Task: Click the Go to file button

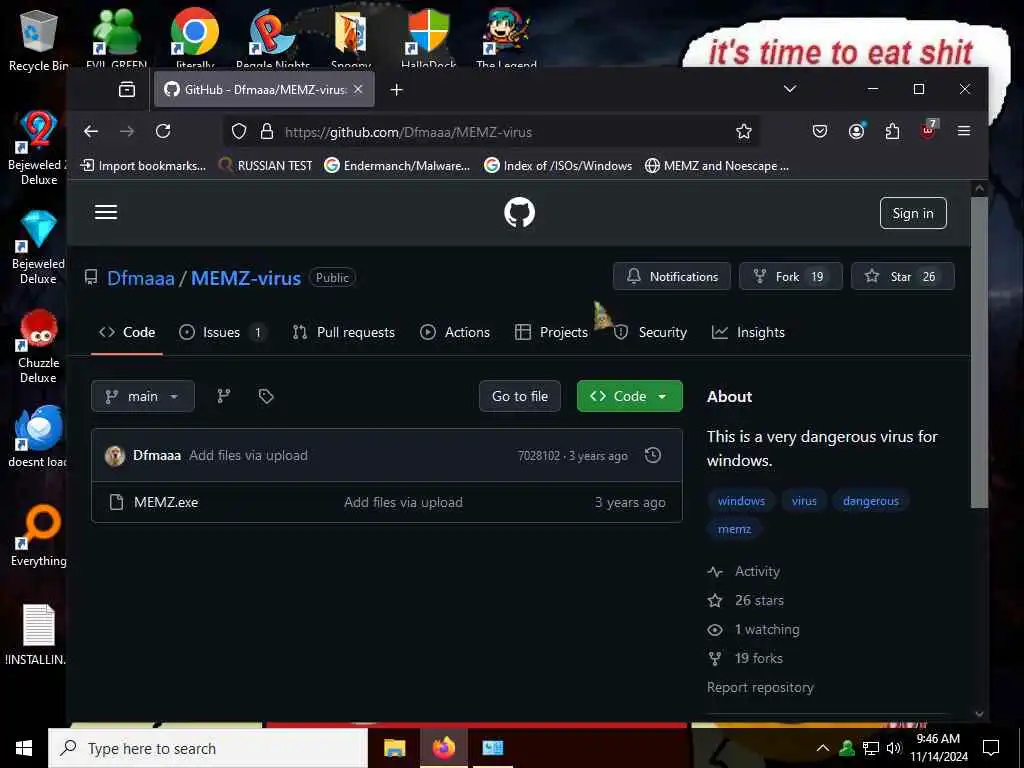Action: point(520,396)
